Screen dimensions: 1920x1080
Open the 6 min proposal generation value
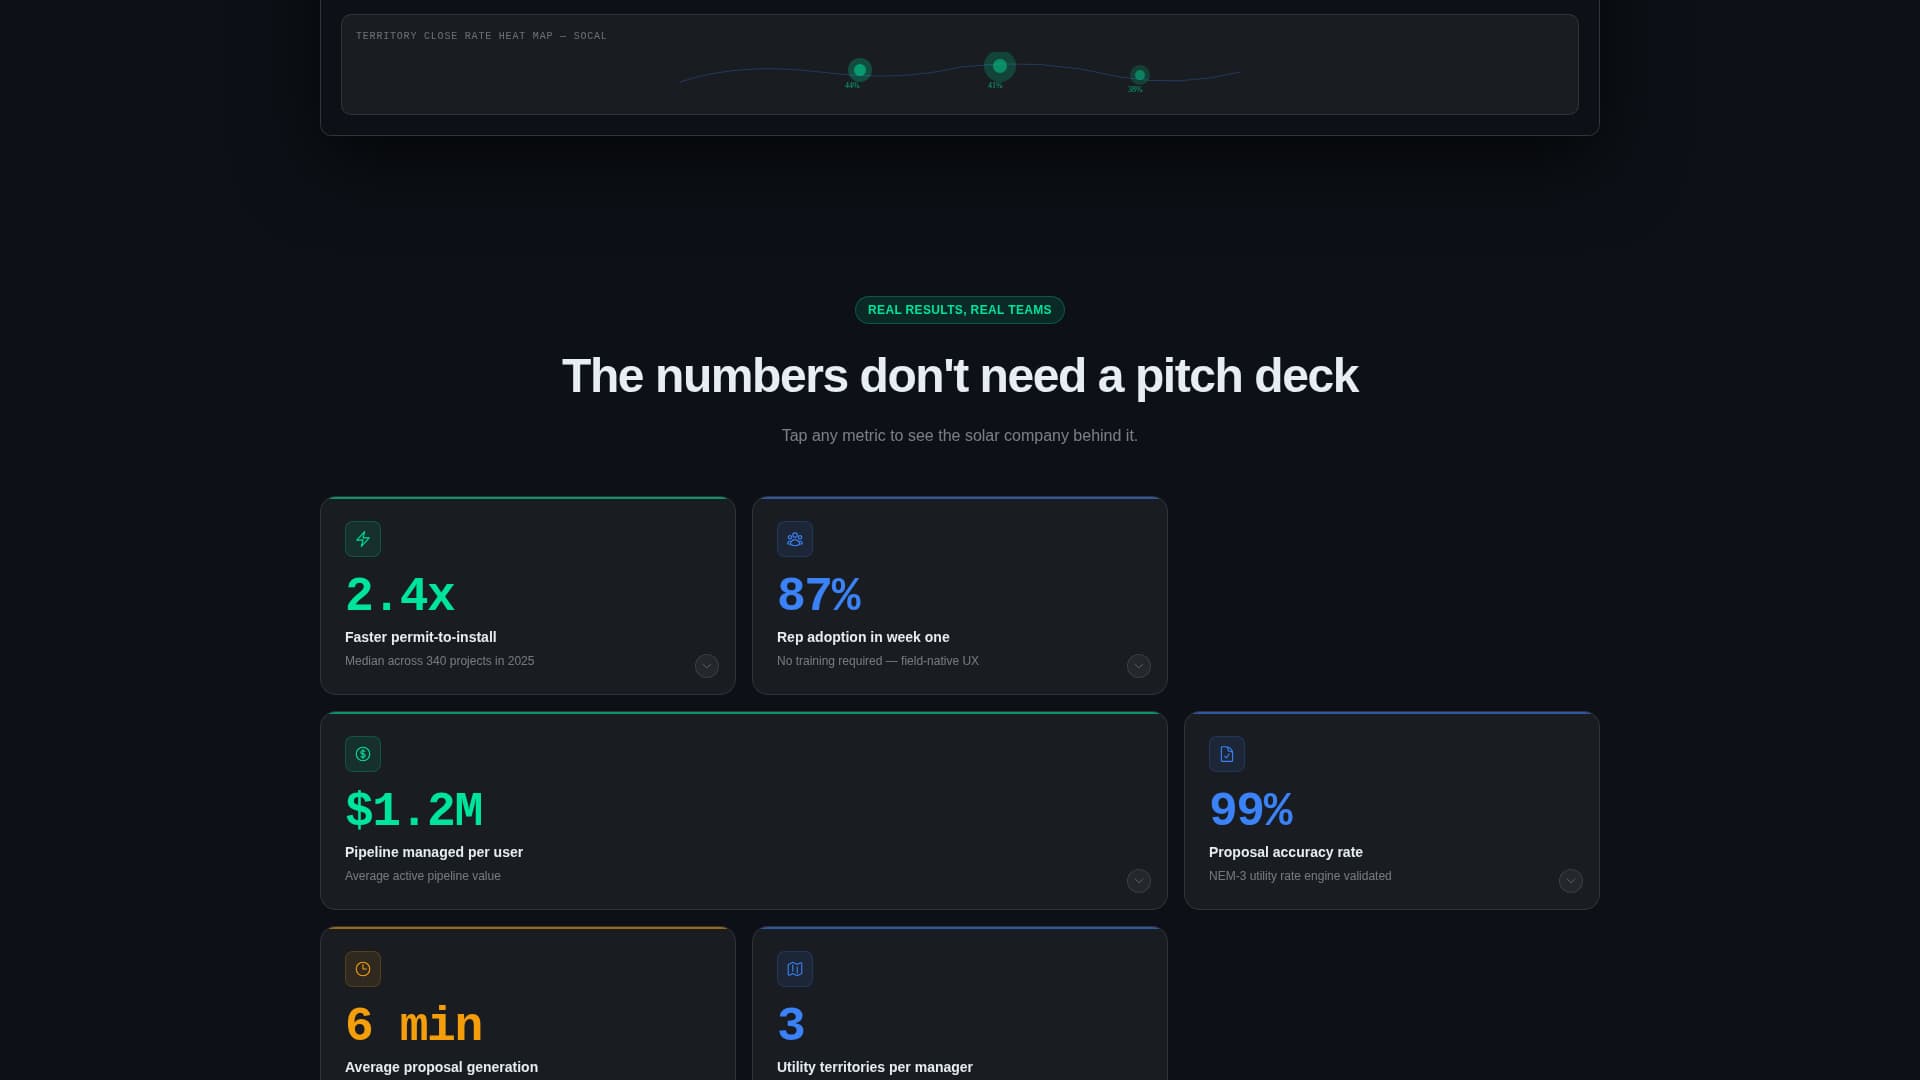(x=414, y=1026)
